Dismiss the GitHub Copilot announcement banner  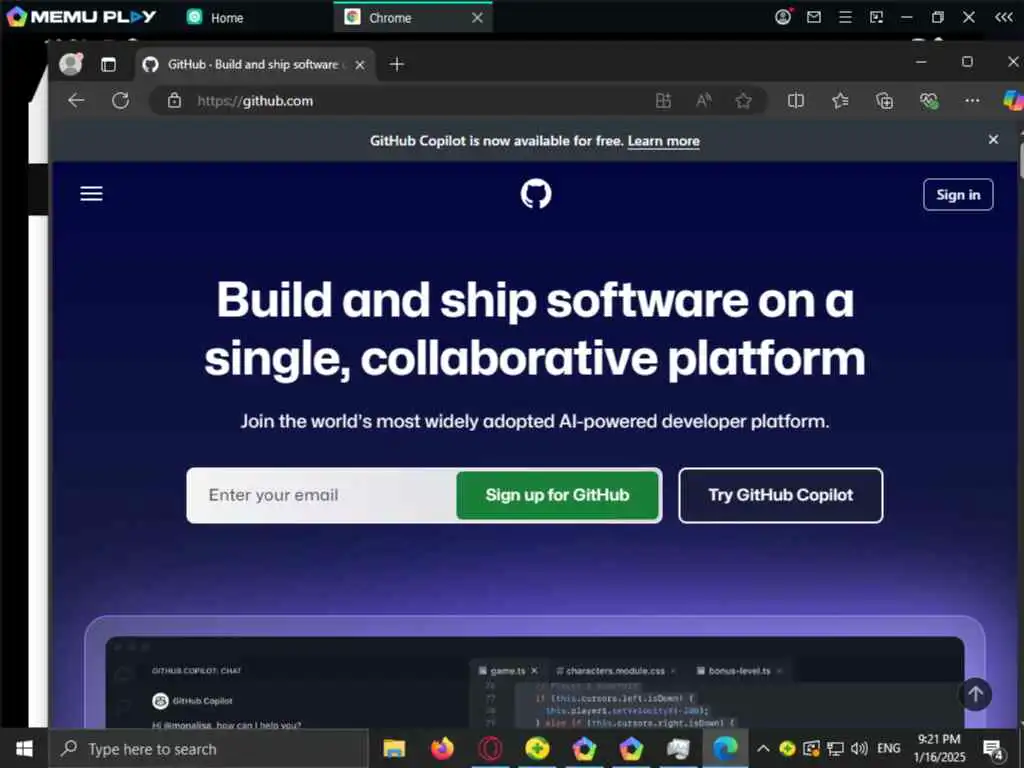tap(993, 140)
